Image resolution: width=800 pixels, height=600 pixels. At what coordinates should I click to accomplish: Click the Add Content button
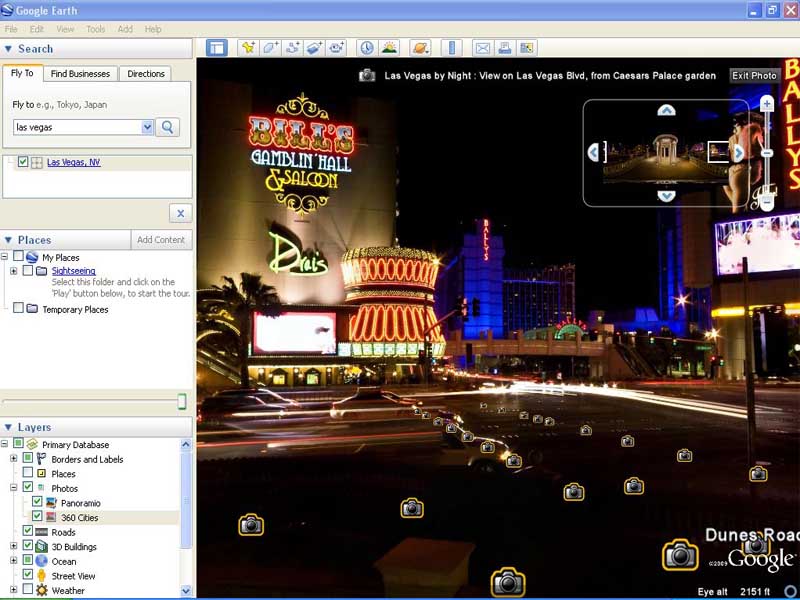(x=161, y=240)
